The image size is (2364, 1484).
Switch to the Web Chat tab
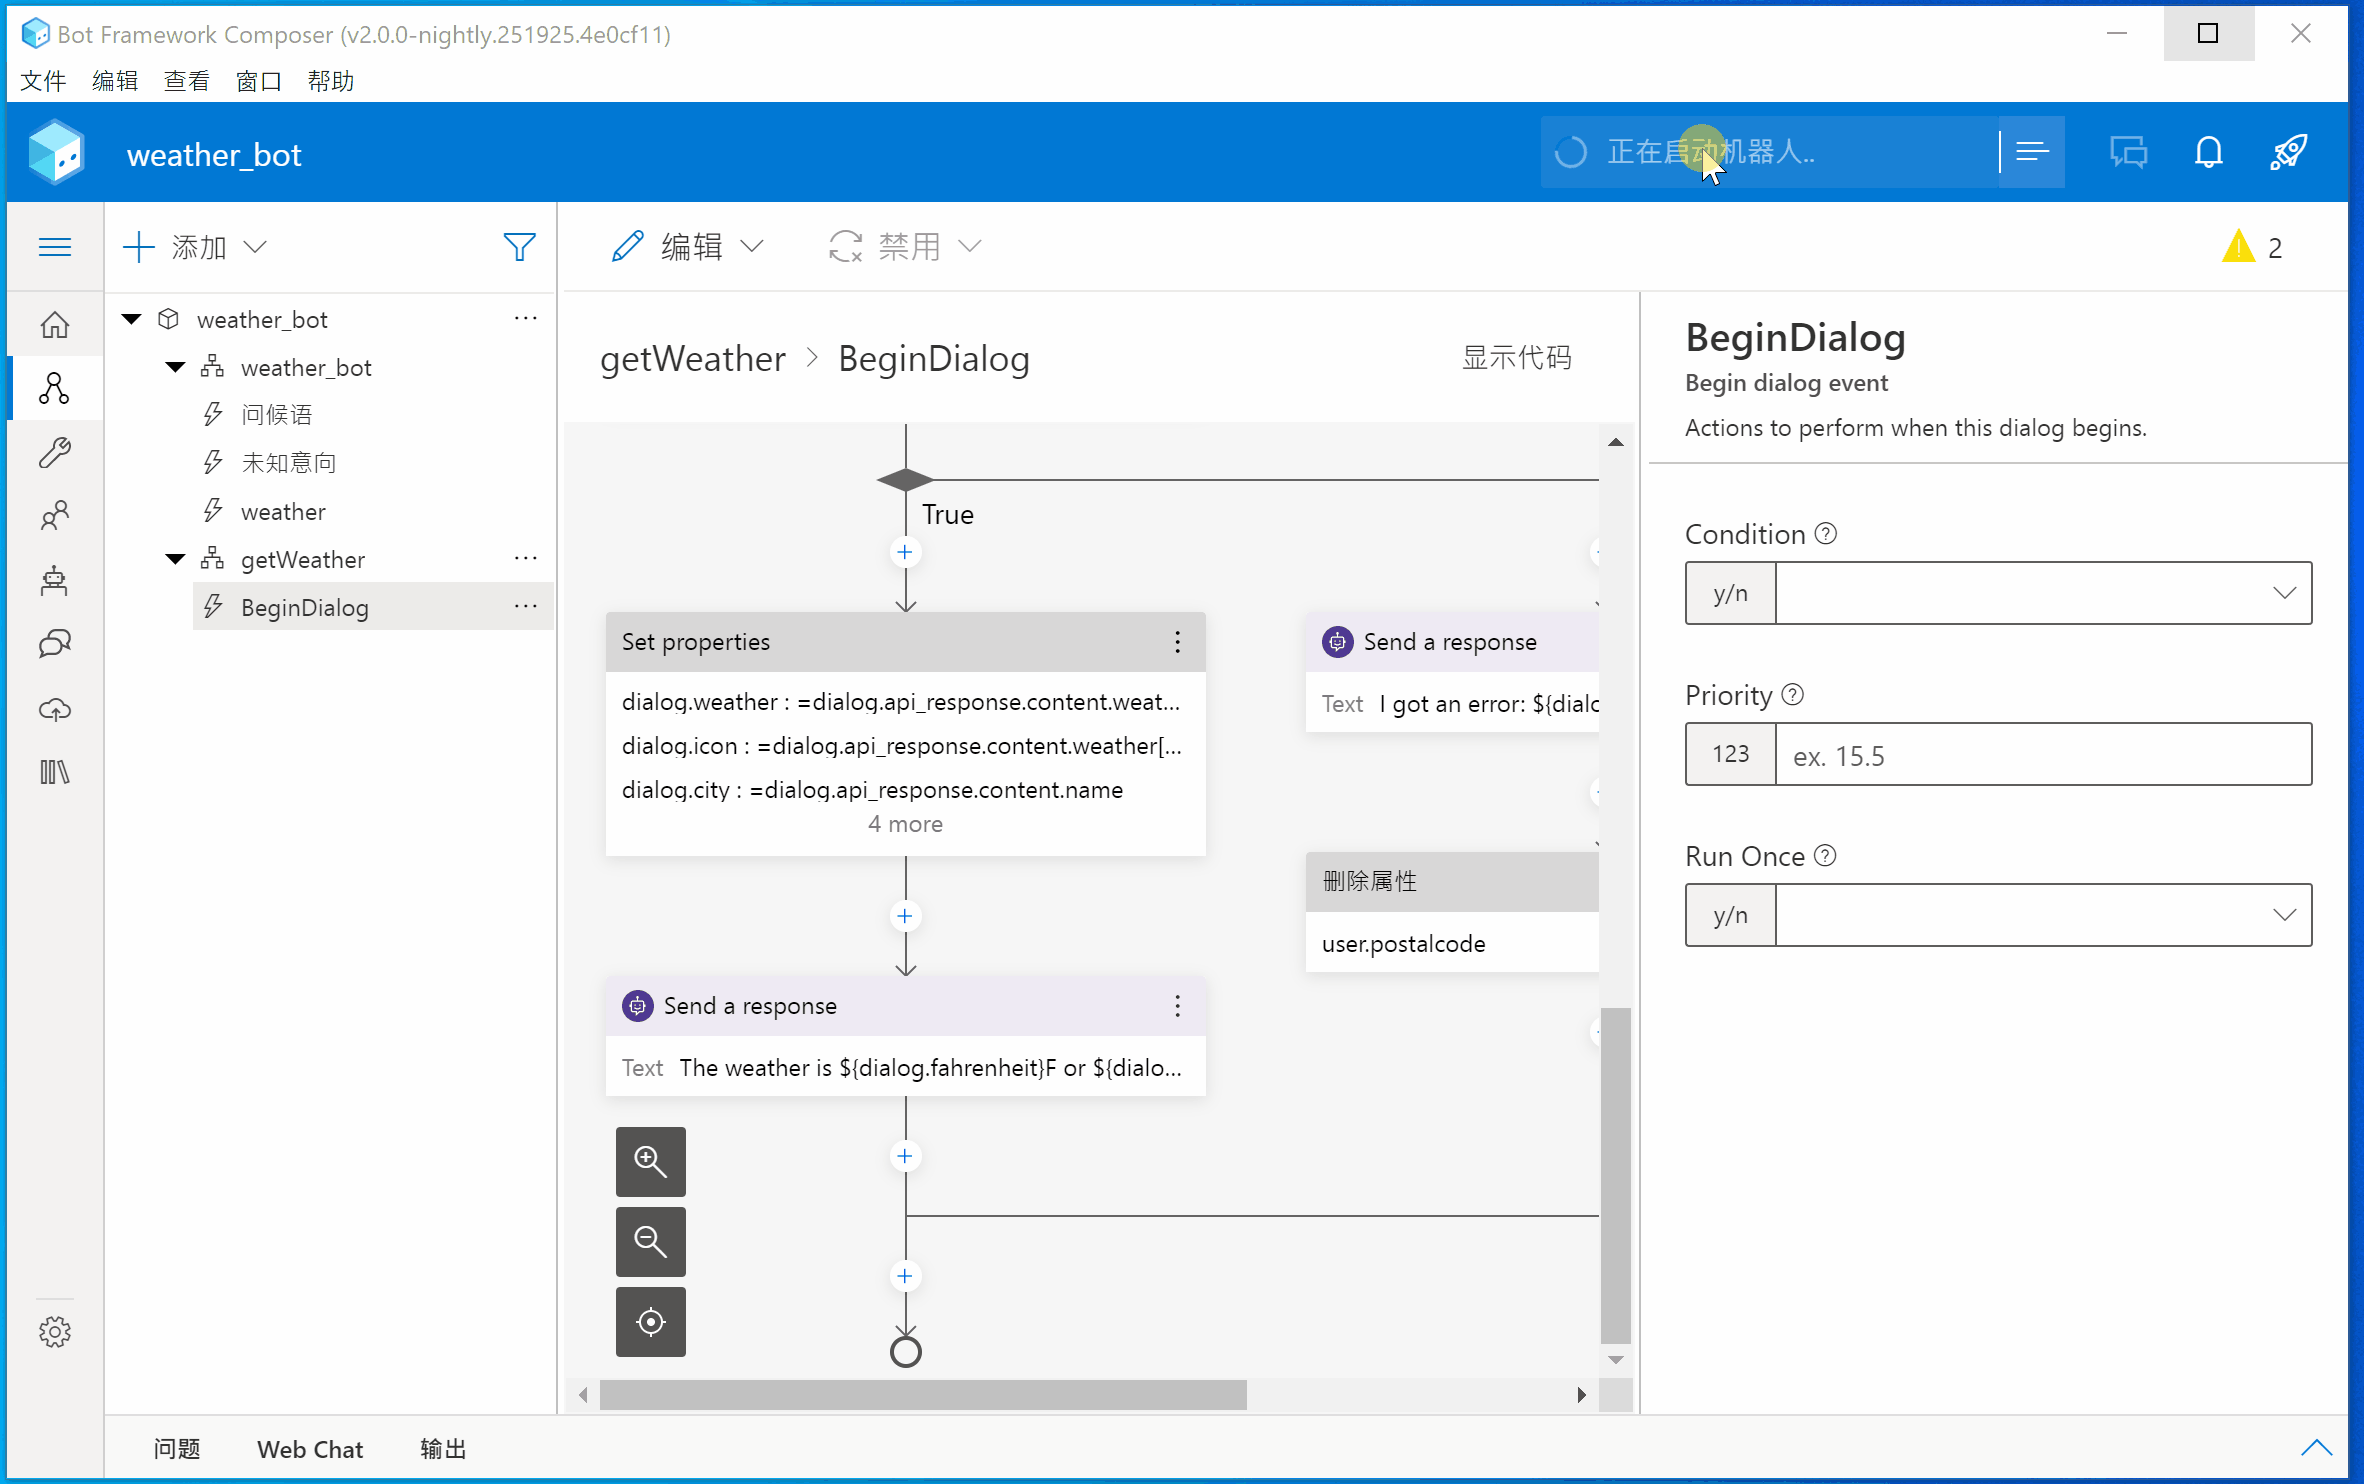(x=310, y=1449)
